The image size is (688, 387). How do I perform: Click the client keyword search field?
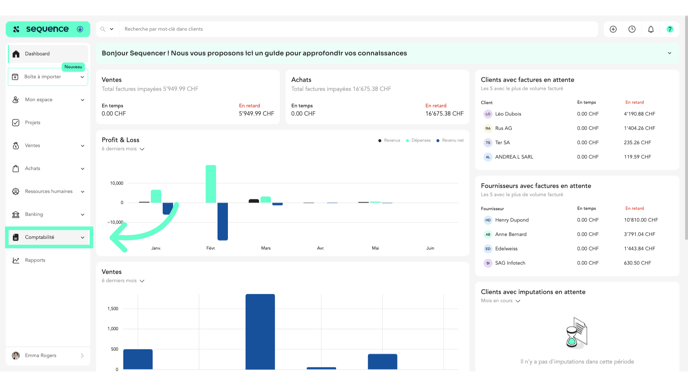pos(359,29)
